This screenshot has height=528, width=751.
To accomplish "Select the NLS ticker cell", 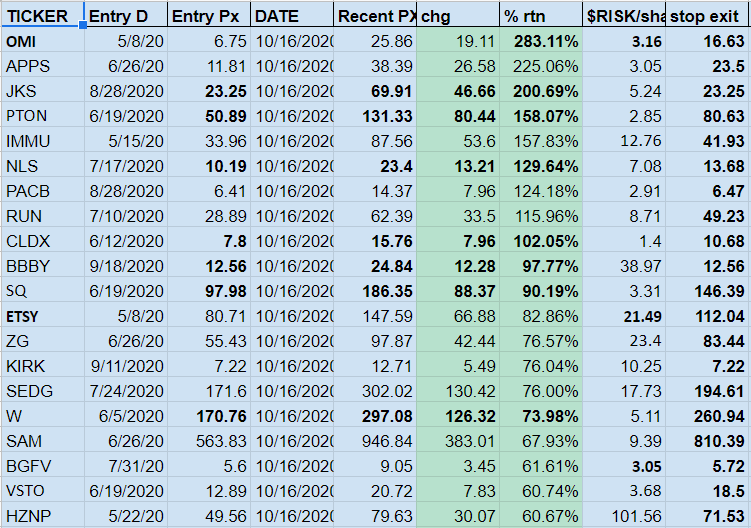I will pos(42,166).
